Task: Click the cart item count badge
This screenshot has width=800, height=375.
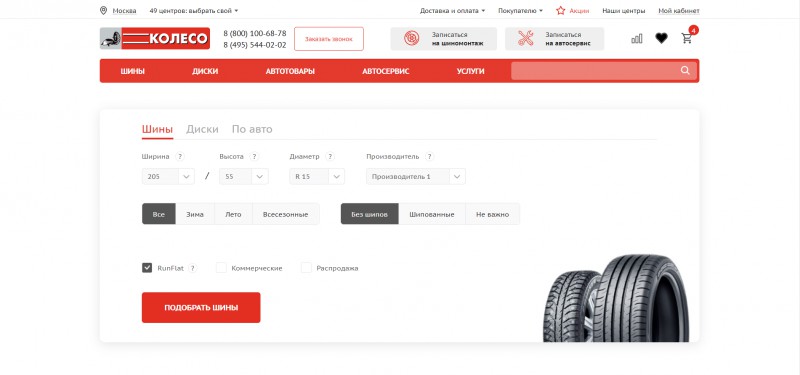Action: pyautogui.click(x=693, y=30)
